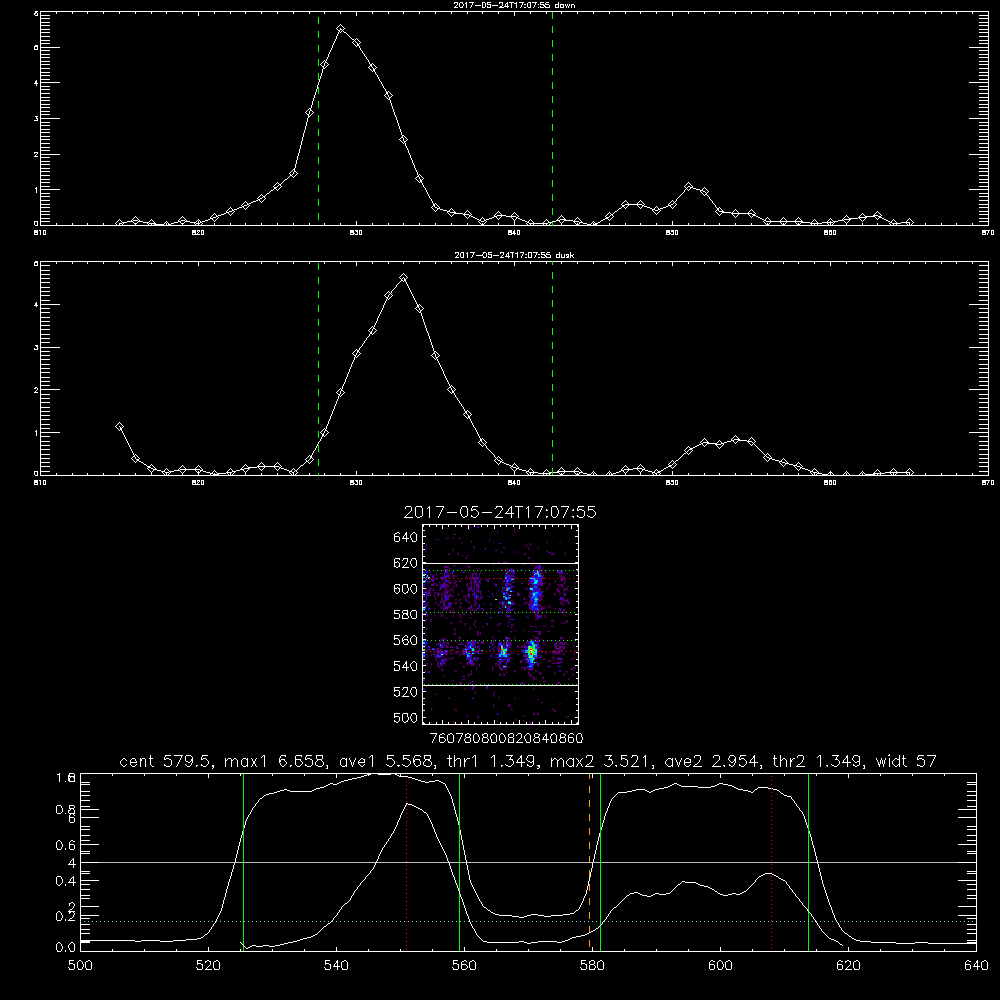
Task: Select the "widt 57" value in the stats line
Action: [x=906, y=761]
